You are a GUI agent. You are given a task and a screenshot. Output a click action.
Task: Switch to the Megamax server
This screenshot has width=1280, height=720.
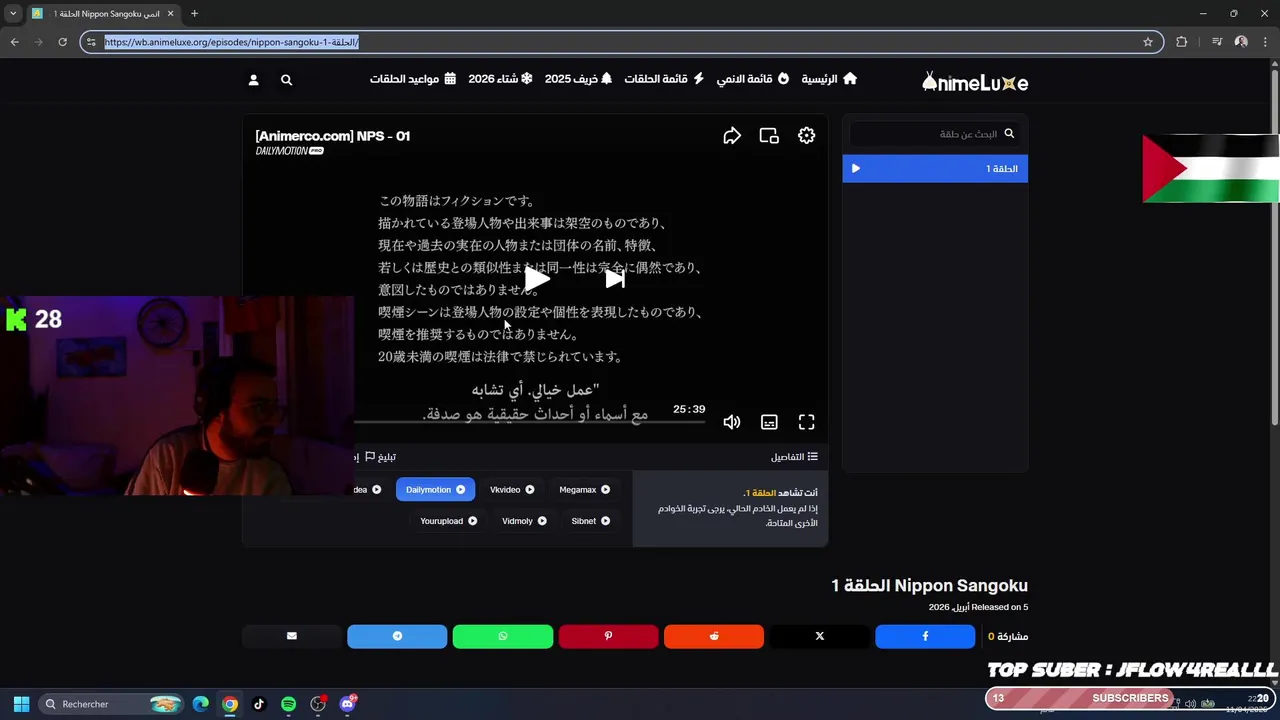[585, 490]
